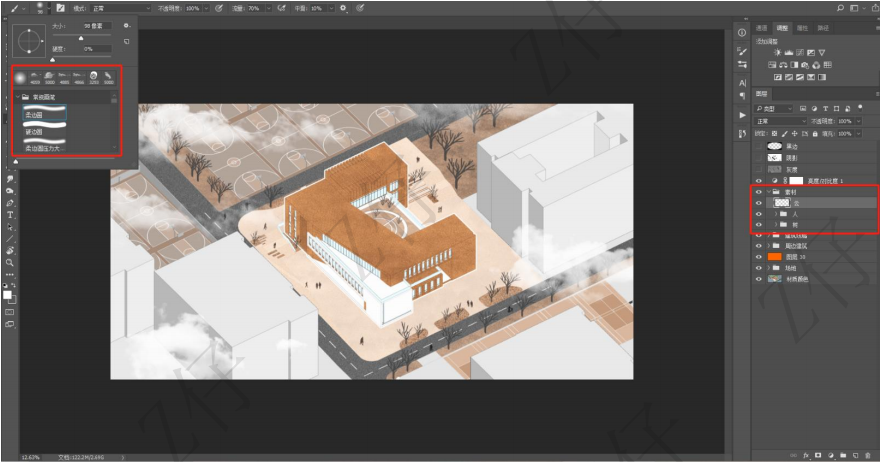Click the share icon at top right
This screenshot has height=462, width=881.
[873, 7]
